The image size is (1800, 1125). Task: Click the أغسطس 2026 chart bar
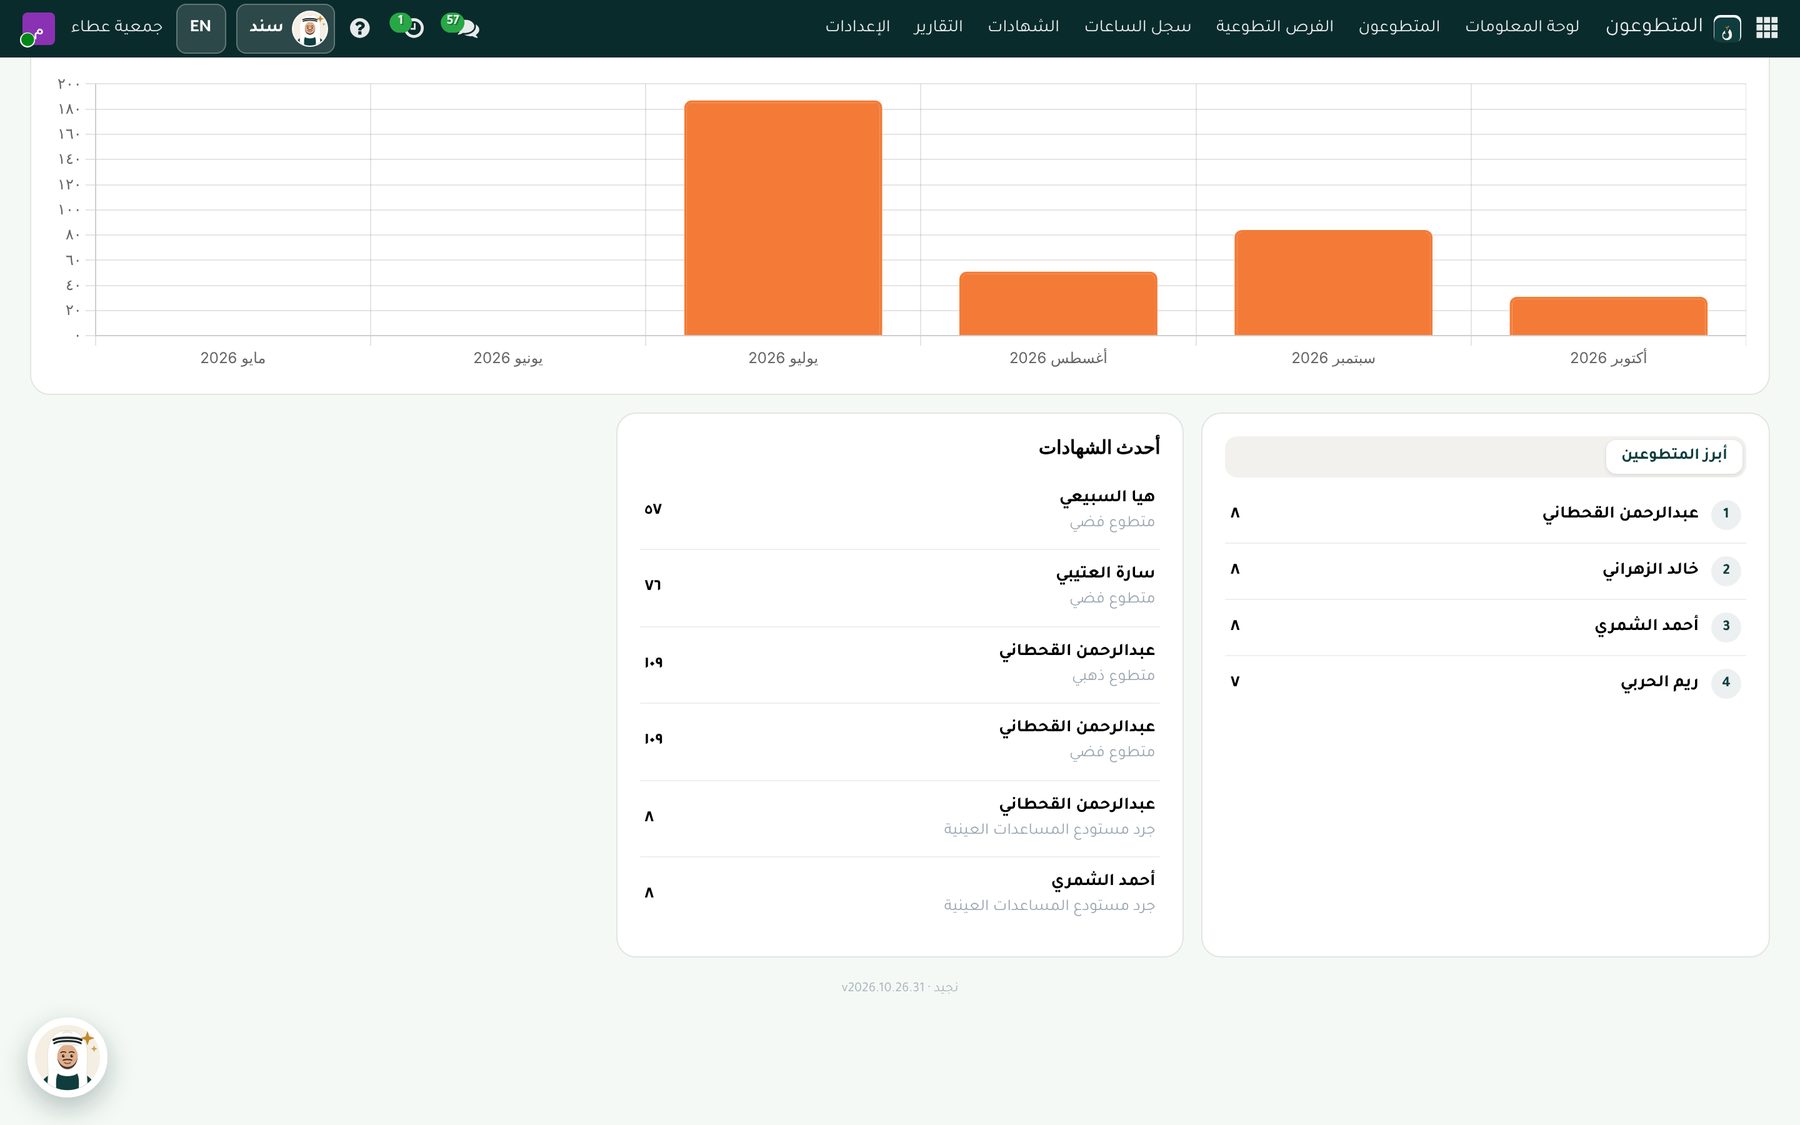click(x=1058, y=303)
